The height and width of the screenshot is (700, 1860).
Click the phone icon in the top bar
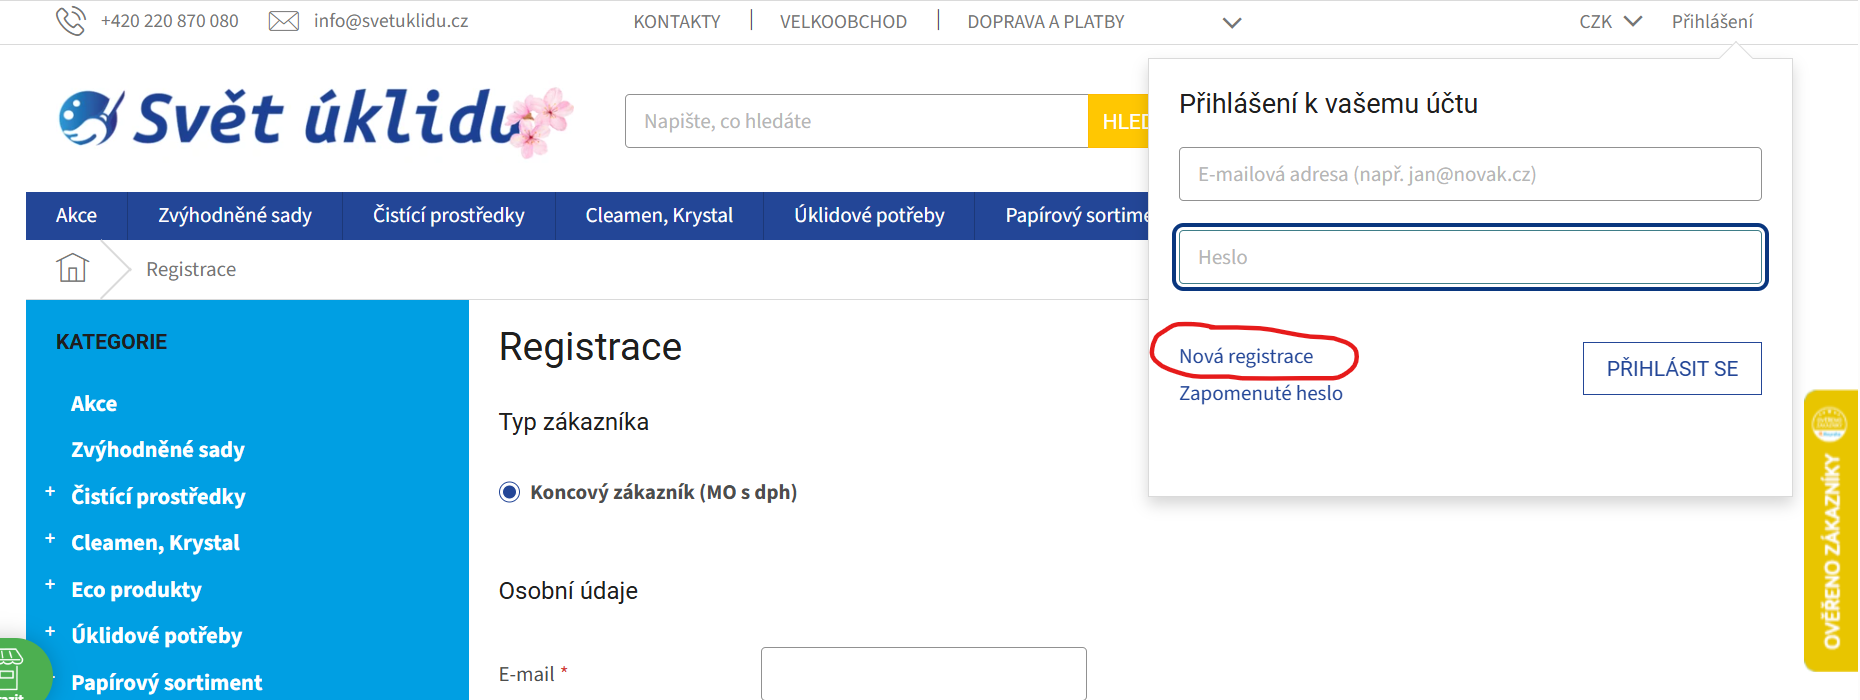click(70, 21)
